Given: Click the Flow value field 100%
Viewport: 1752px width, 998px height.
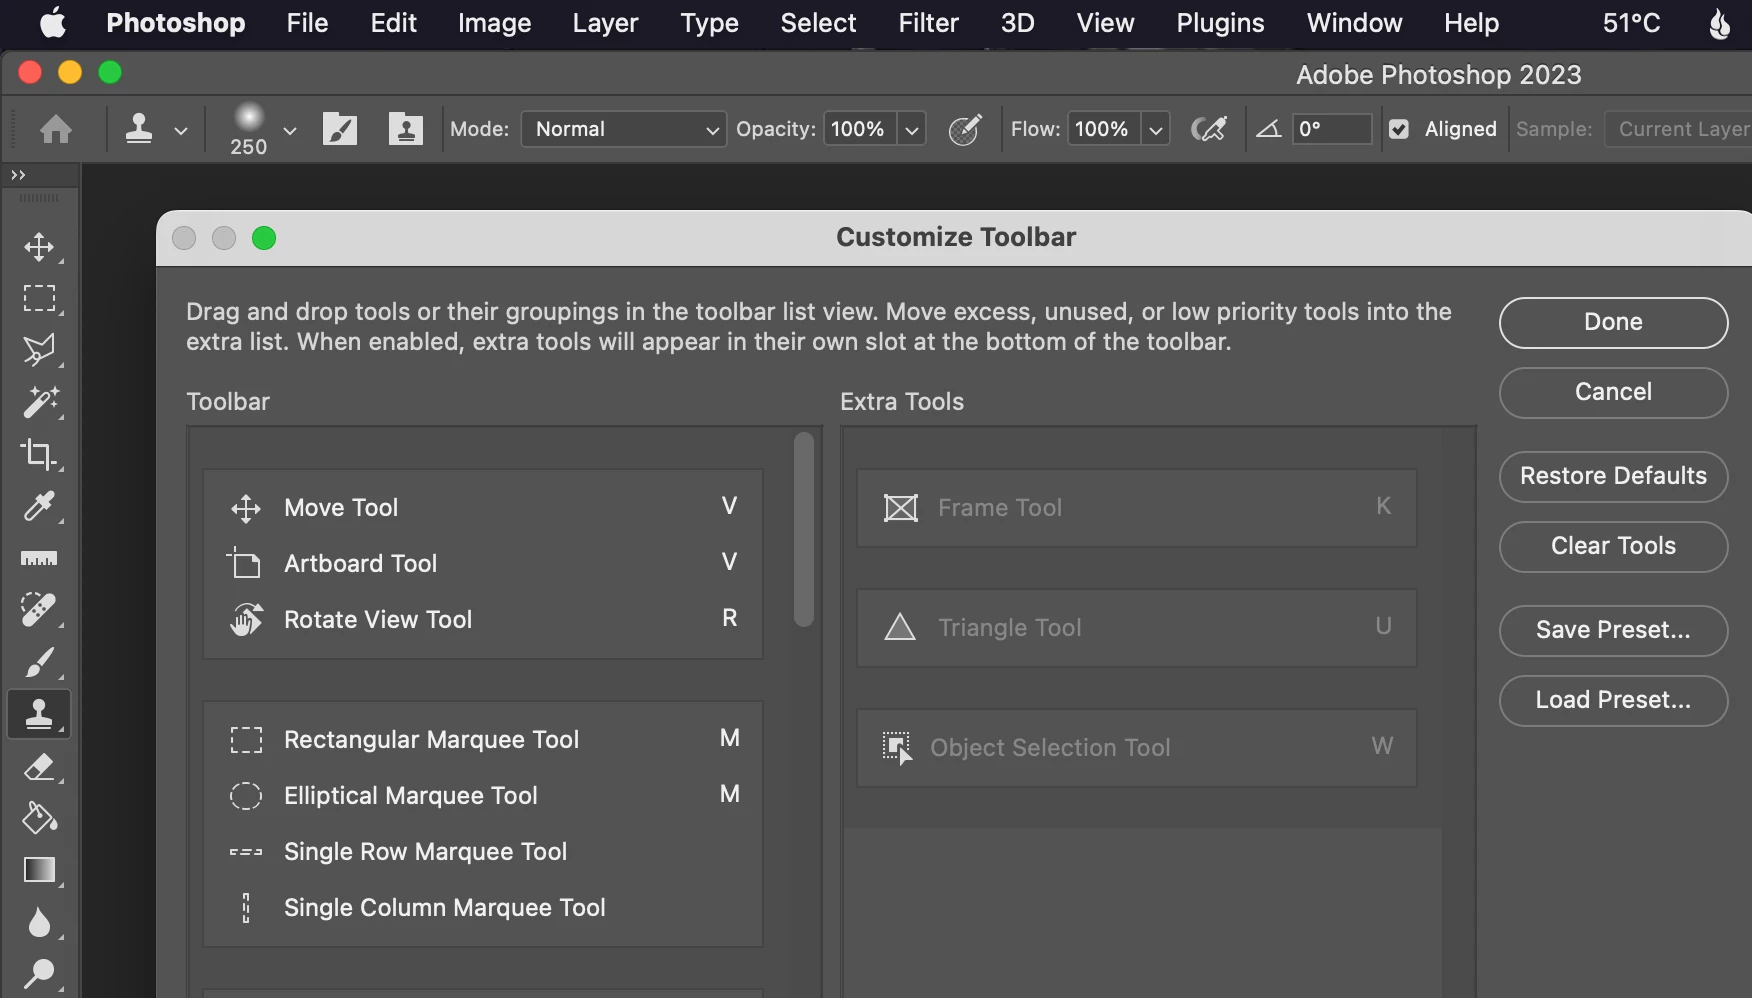Looking at the screenshot, I should [1103, 129].
